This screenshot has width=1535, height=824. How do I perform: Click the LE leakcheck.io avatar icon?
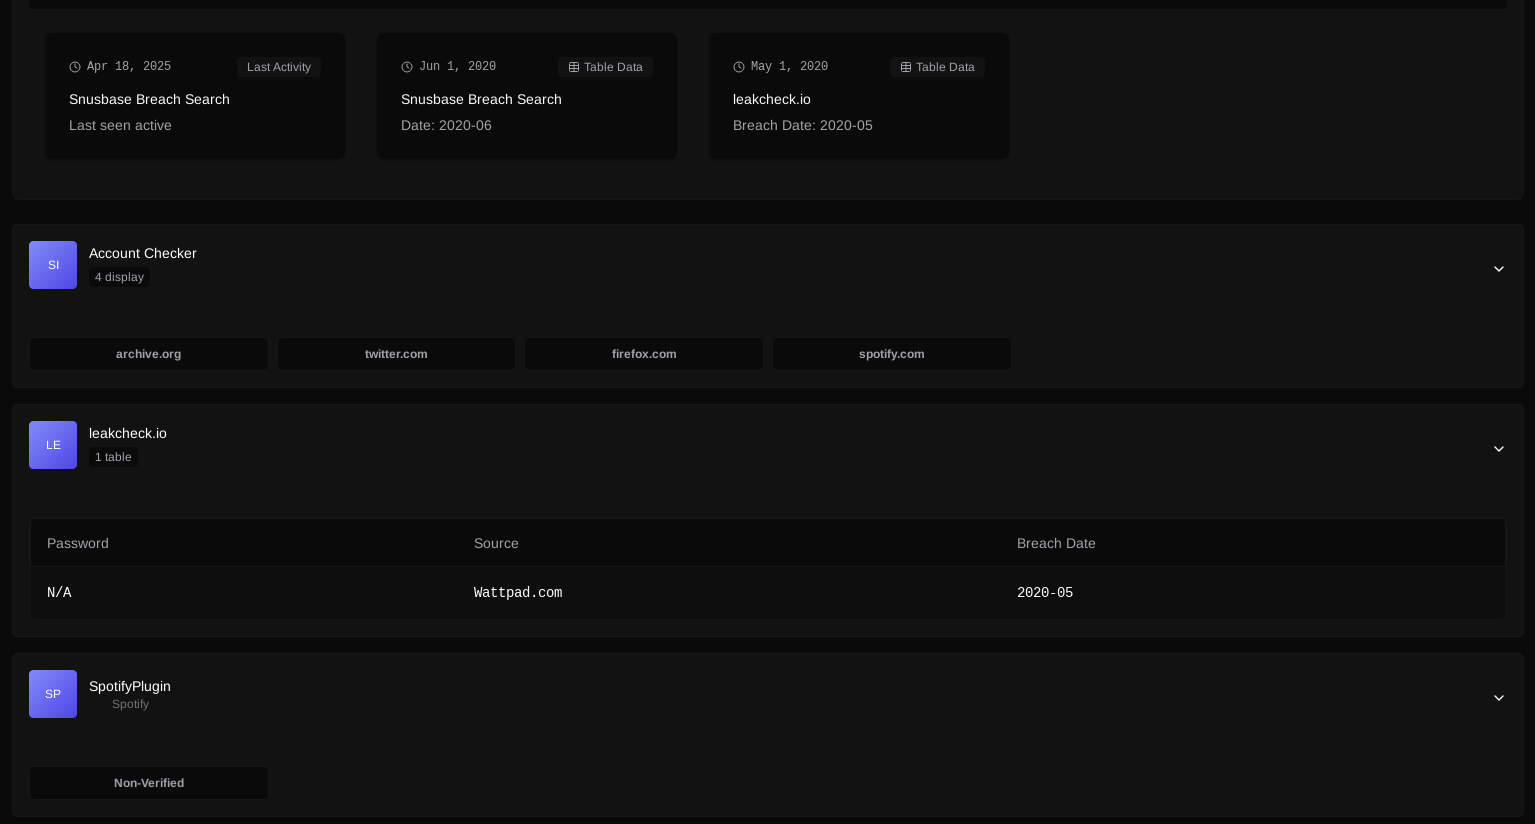click(x=53, y=445)
